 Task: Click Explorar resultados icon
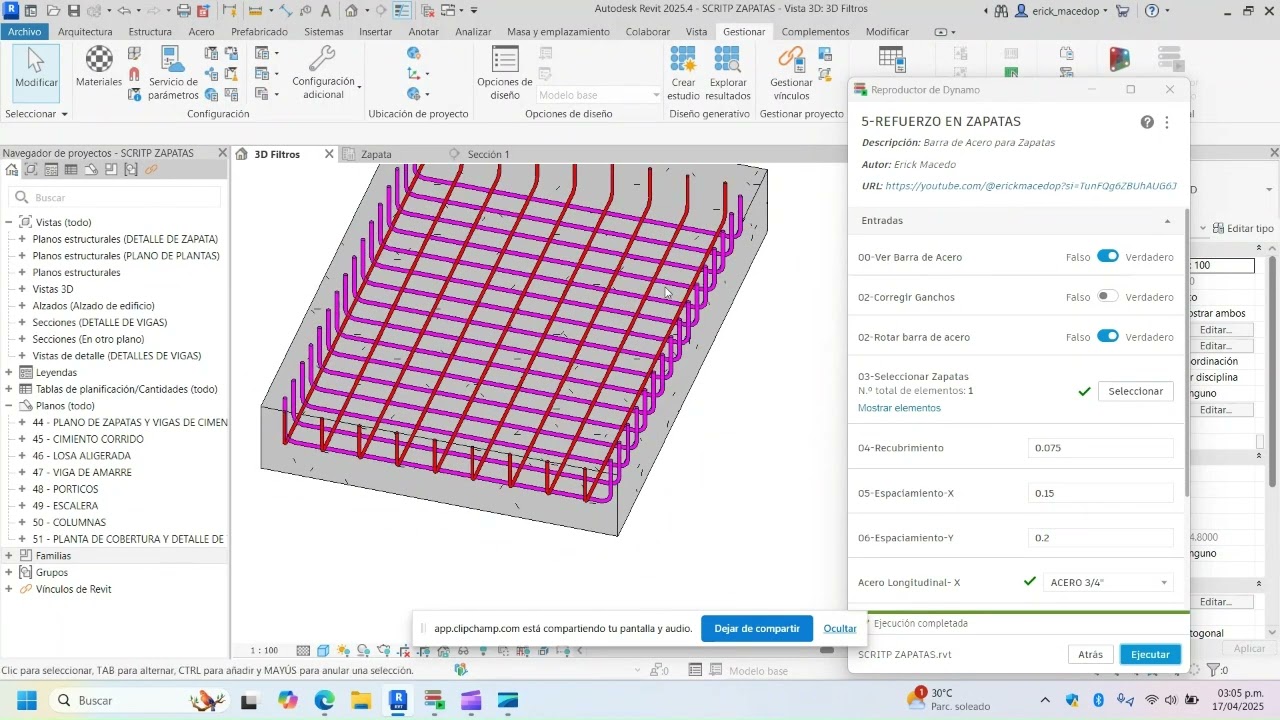728,73
